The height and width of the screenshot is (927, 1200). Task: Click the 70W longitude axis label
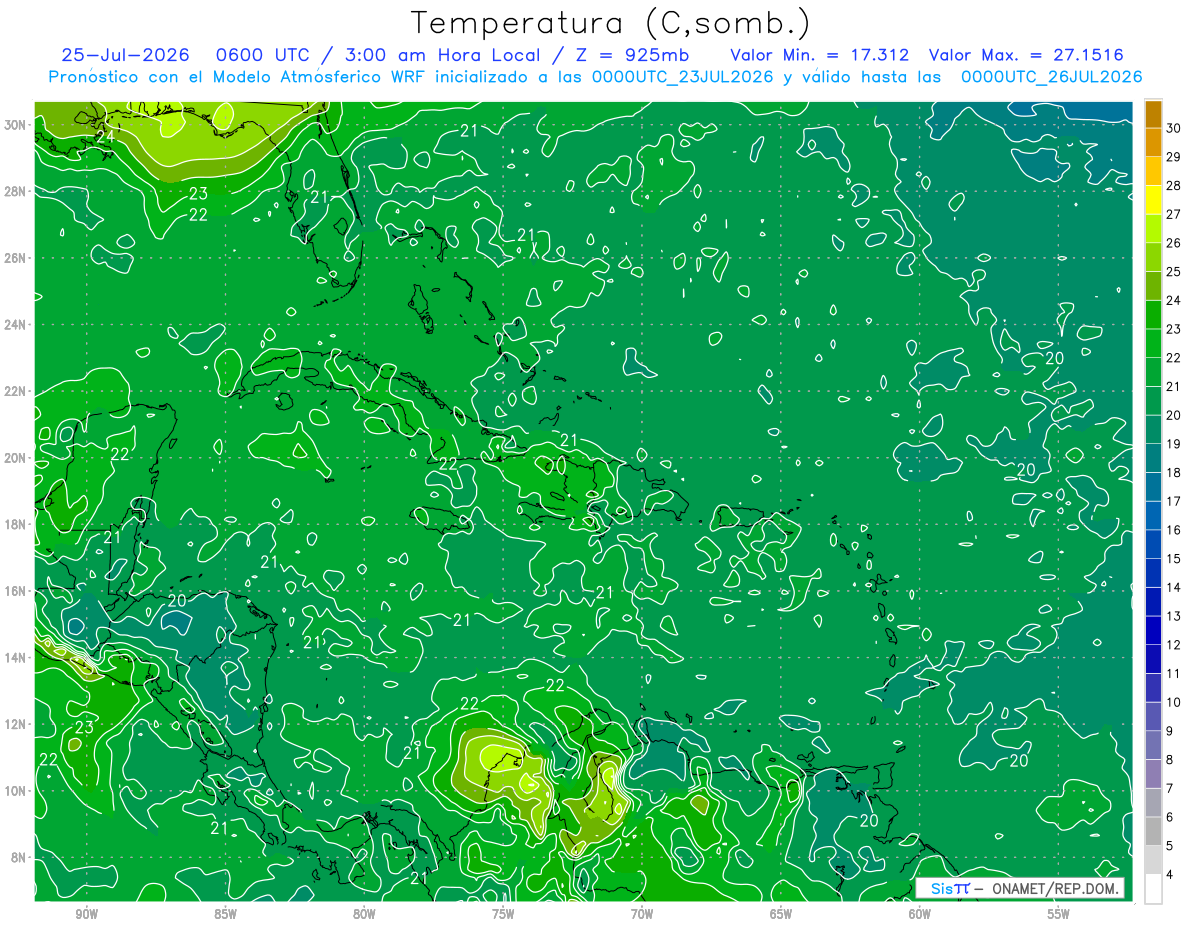point(642,914)
